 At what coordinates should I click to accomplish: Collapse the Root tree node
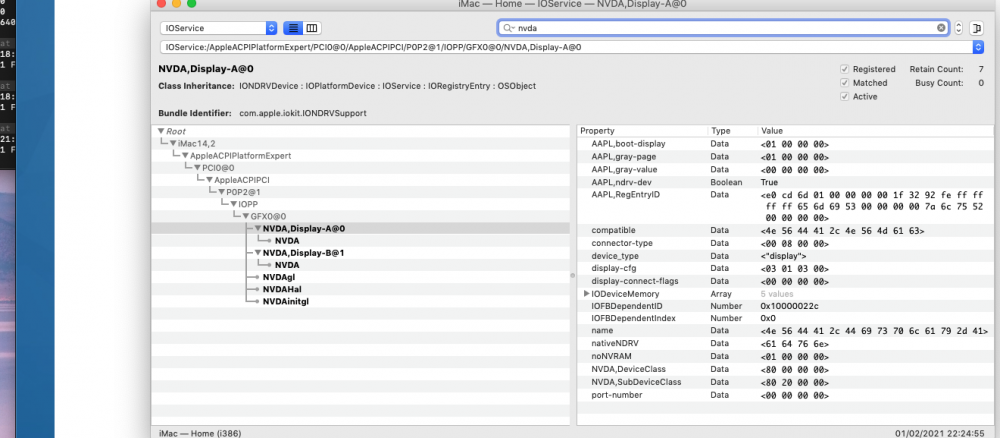point(161,131)
